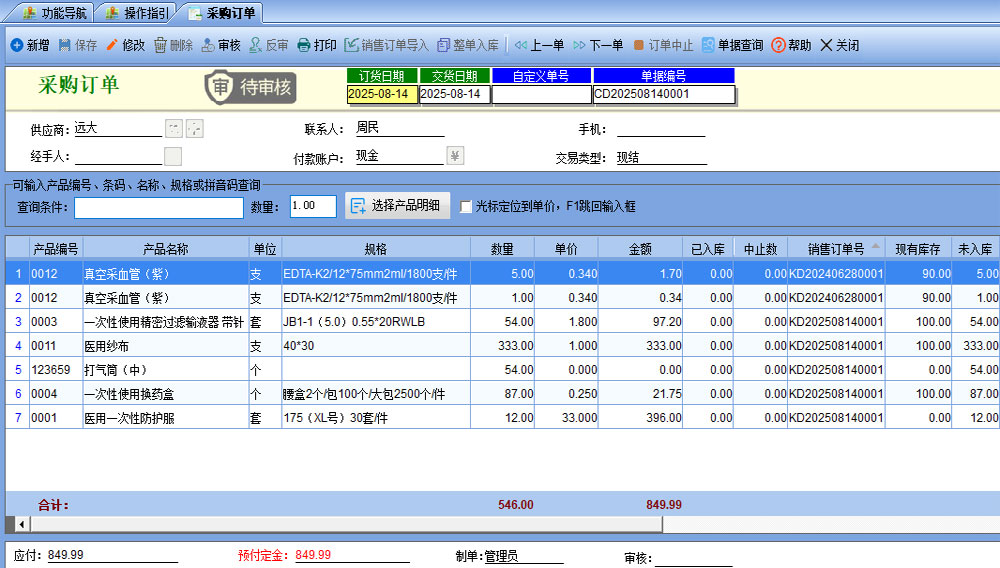Click the 打印 (print) toolbar button
Screen dimensions: 1000x568
click(317, 45)
